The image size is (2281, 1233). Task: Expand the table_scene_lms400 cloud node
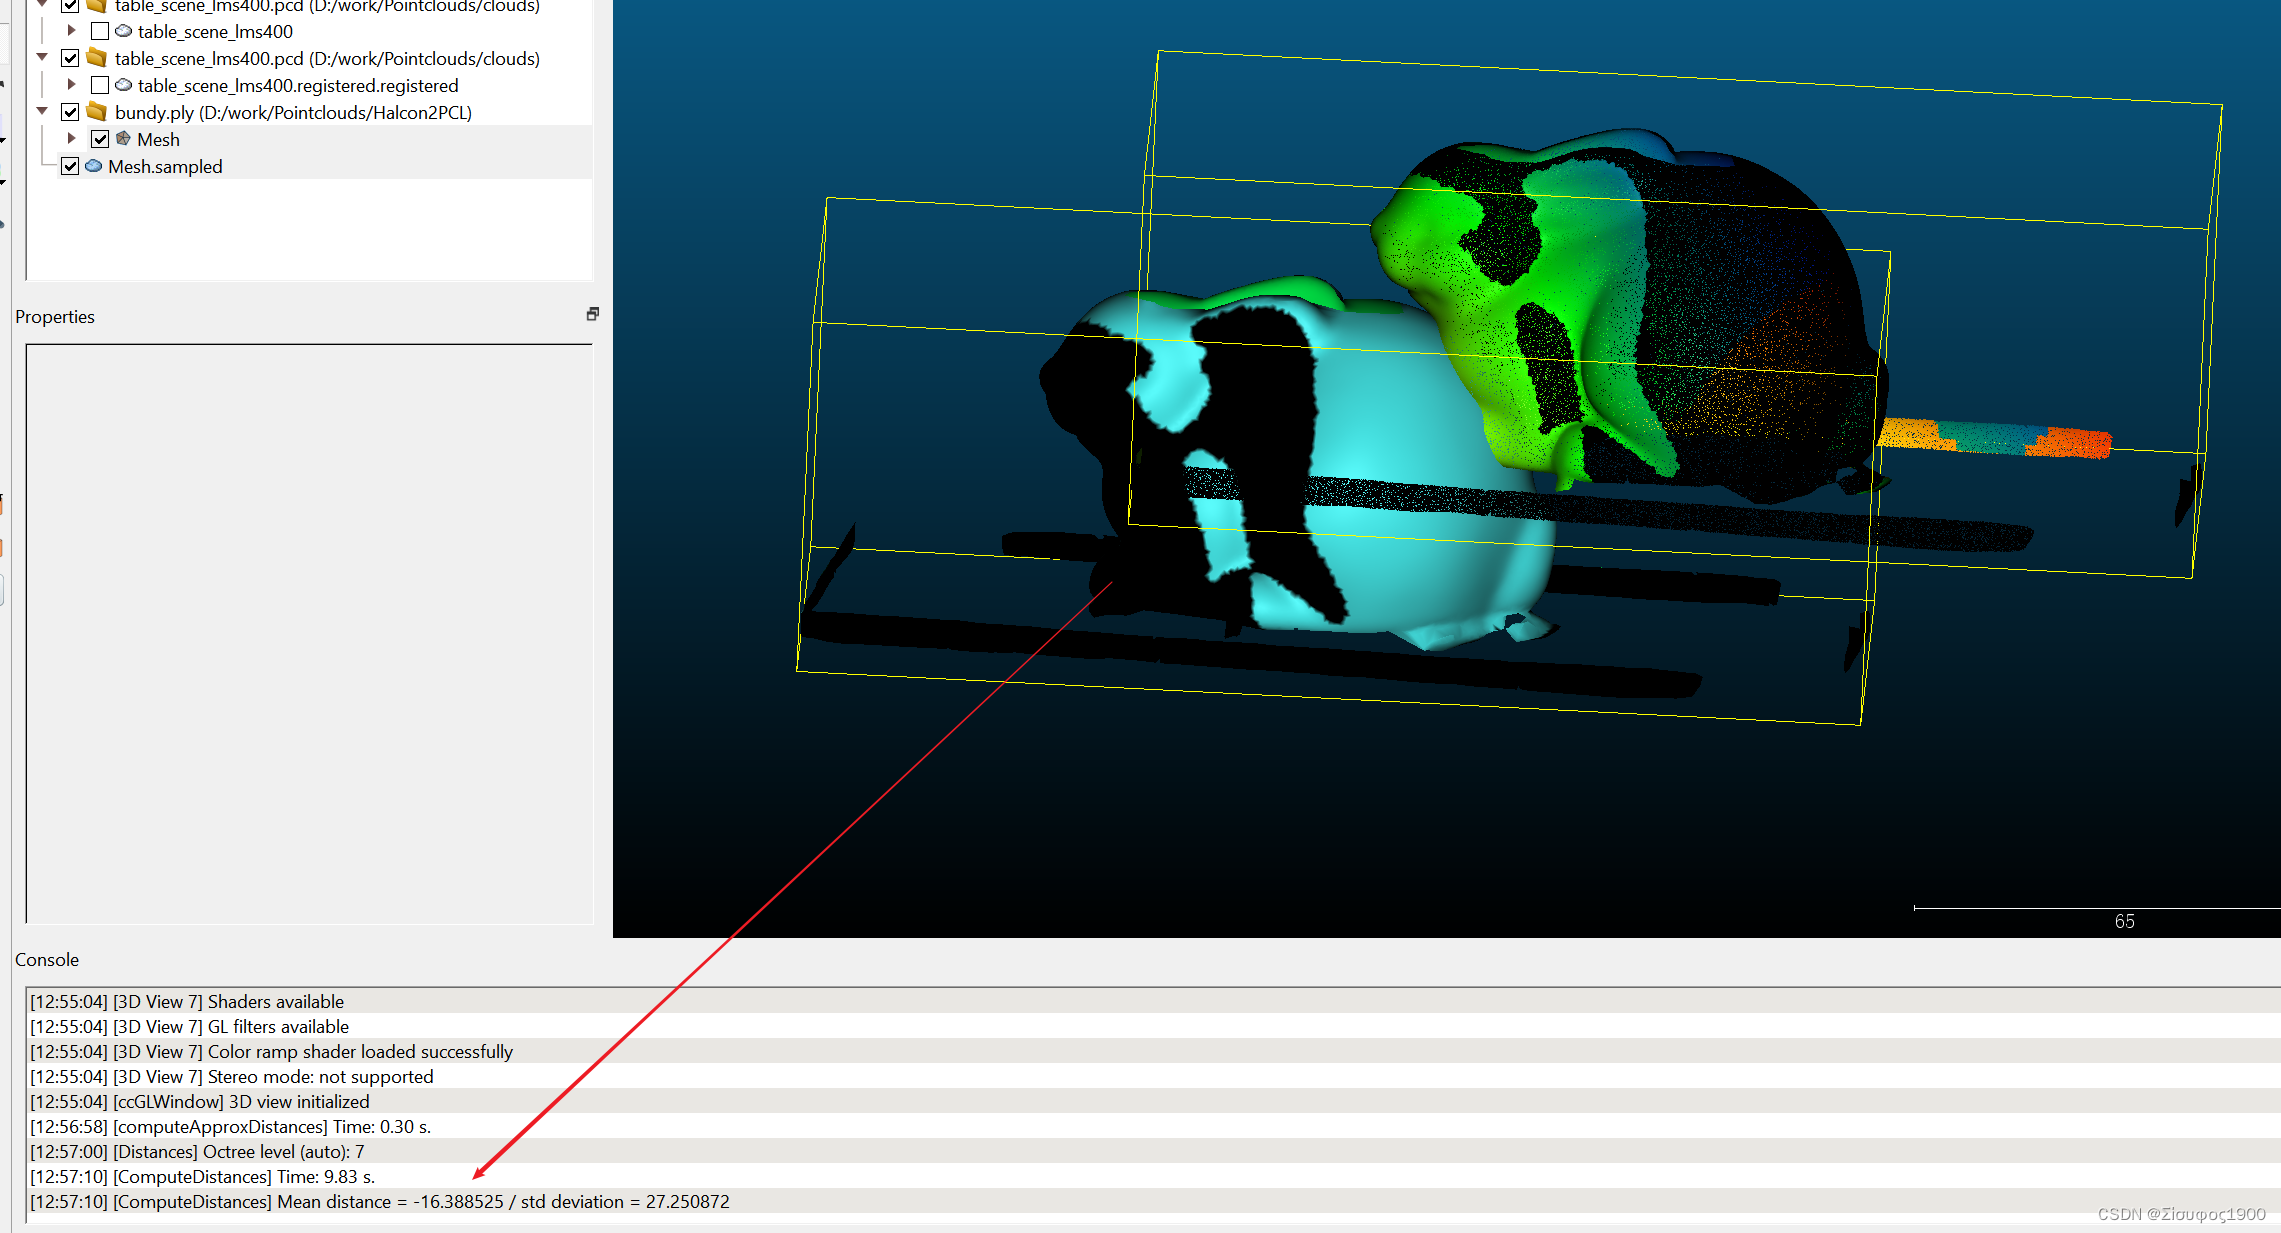click(71, 31)
